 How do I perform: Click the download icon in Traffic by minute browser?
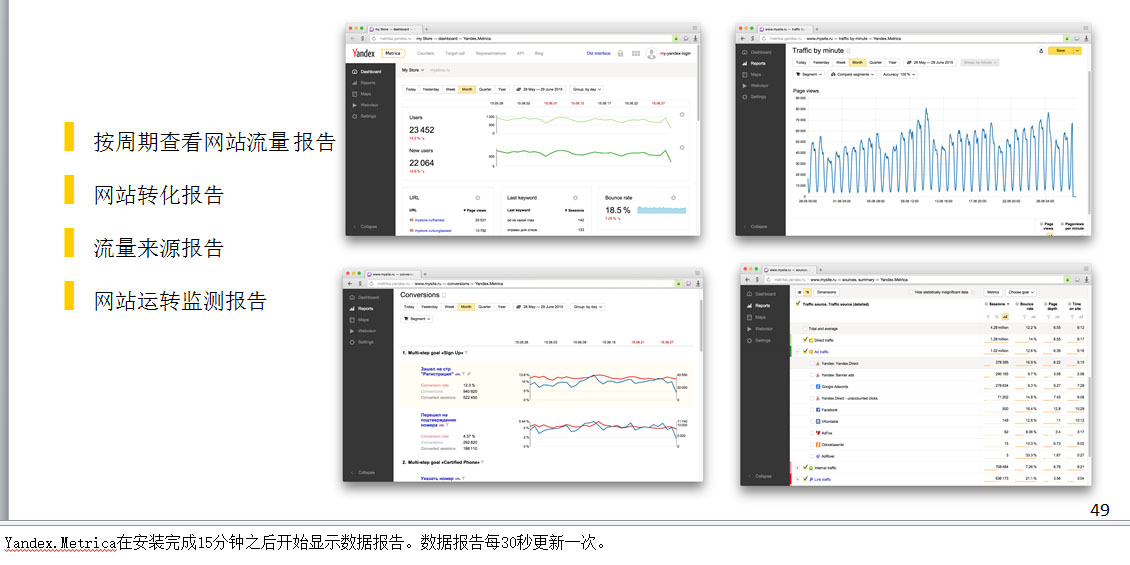click(1086, 38)
